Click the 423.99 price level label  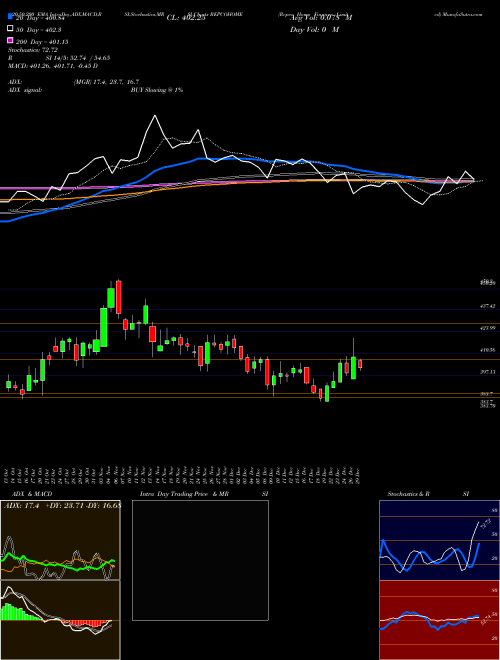[487, 328]
